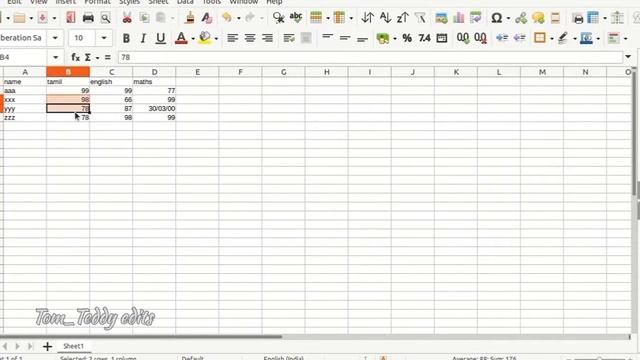The image size is (640, 360).
Task: Format as date with the calendar icon
Action: tap(442, 38)
